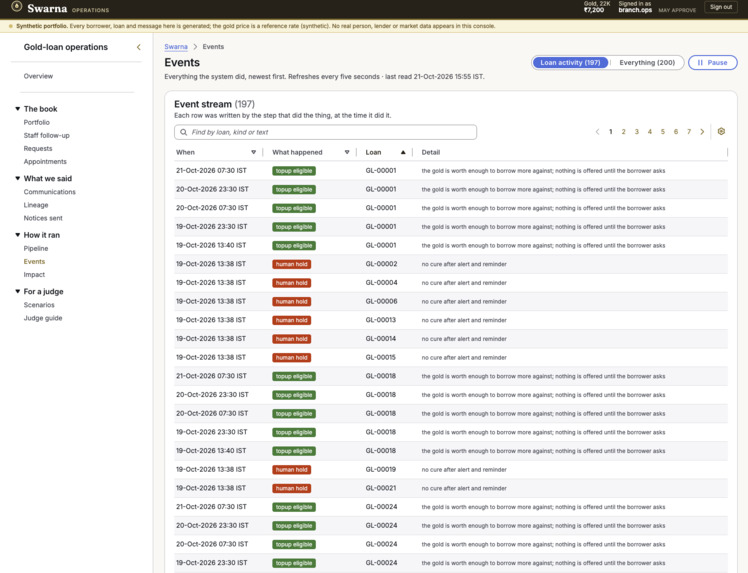
Task: Open Requests page
Action: click(x=38, y=148)
